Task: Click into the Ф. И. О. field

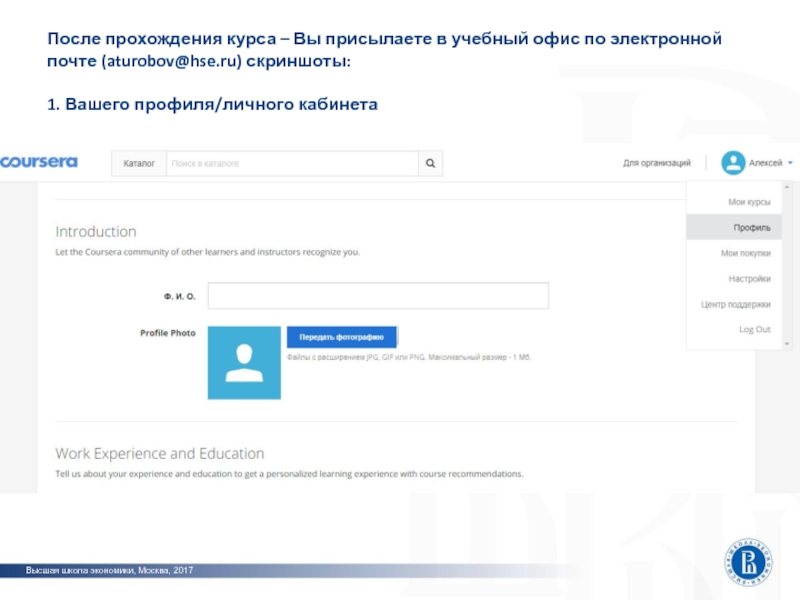Action: pyautogui.click(x=377, y=296)
